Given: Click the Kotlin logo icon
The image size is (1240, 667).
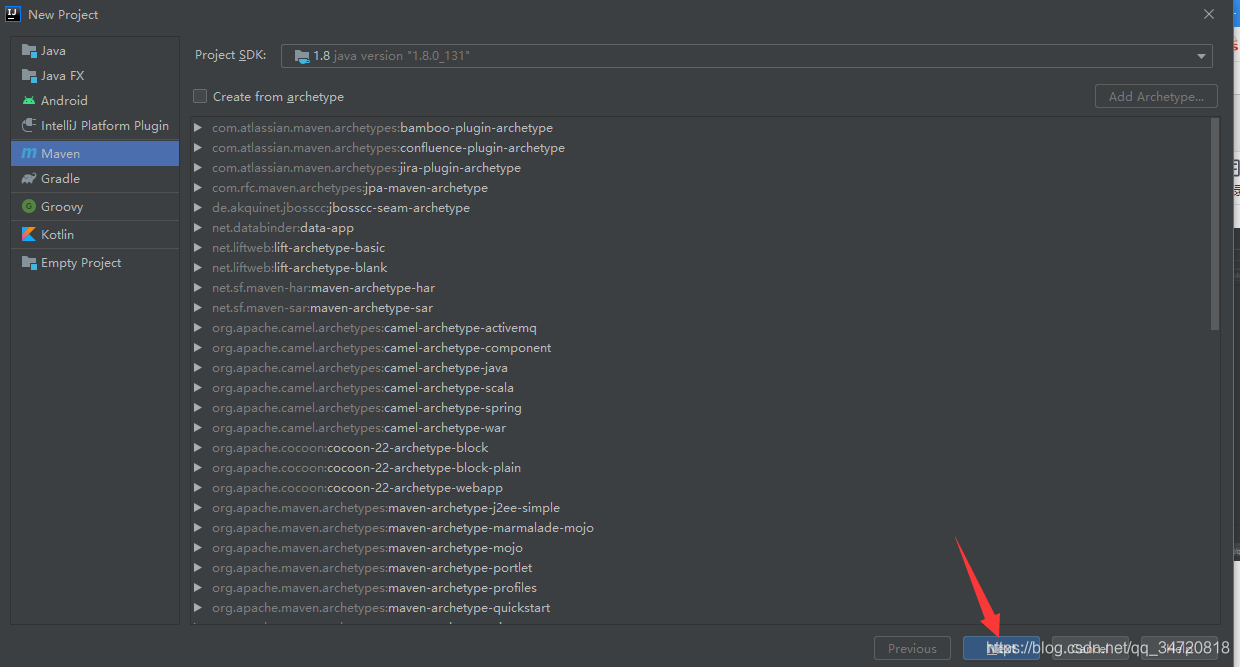Looking at the screenshot, I should pyautogui.click(x=28, y=235).
